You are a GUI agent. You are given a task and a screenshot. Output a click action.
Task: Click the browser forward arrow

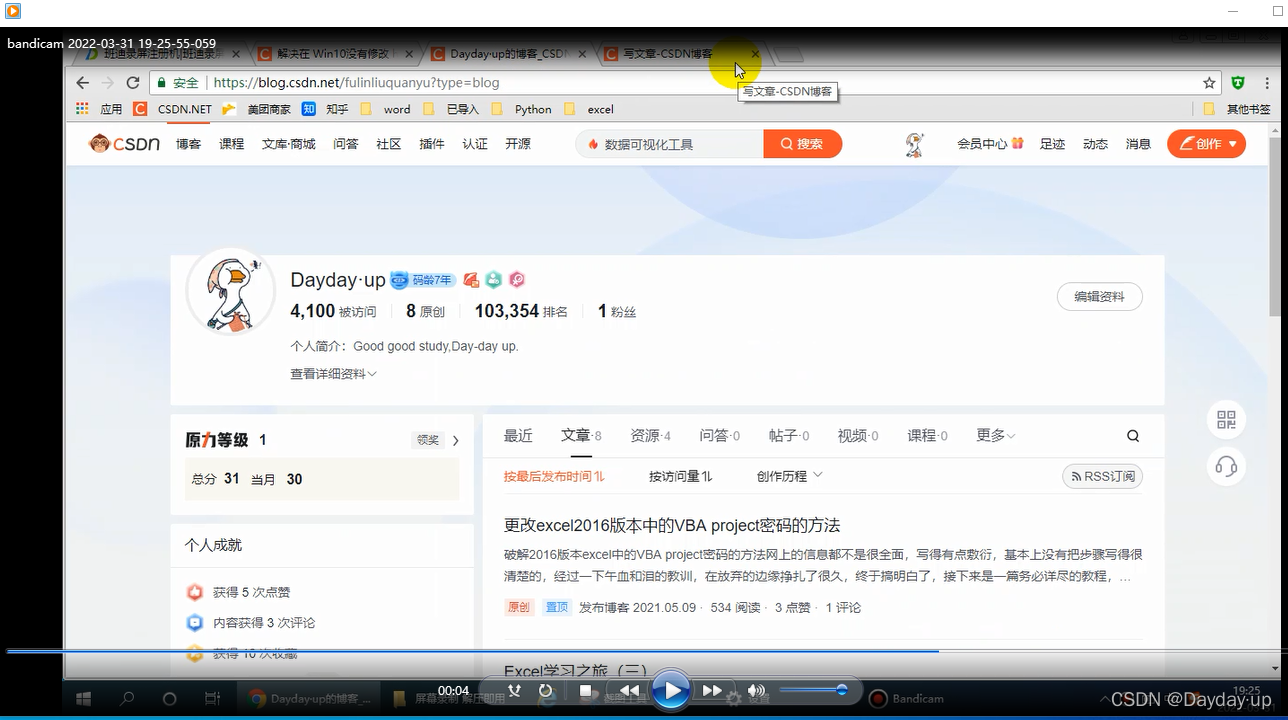(x=108, y=83)
